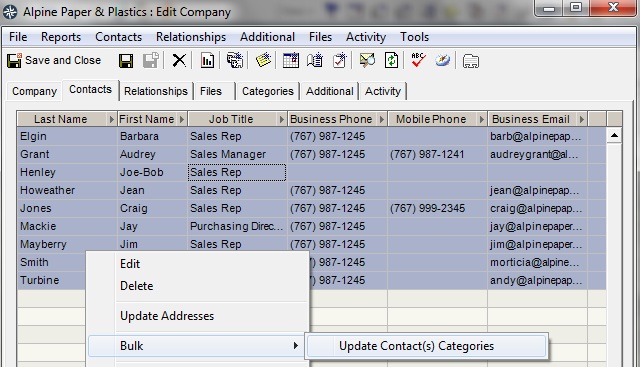Click the compass web browser icon
Image resolution: width=640 pixels, height=367 pixels.
click(442, 61)
